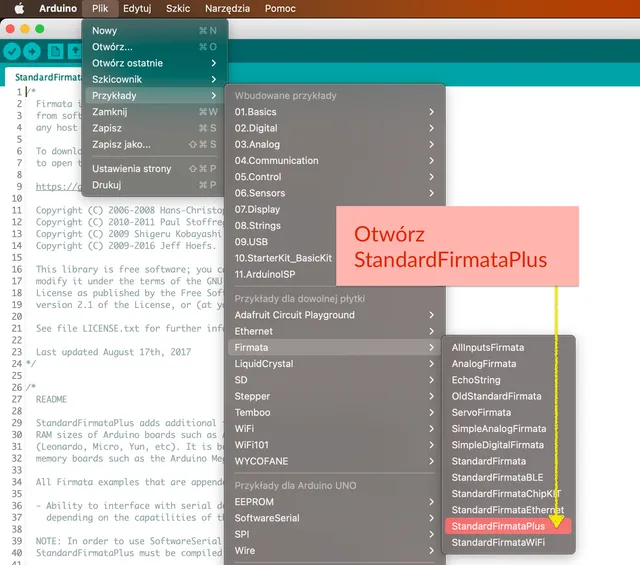Choose Otwórz... from the Plik menu
The width and height of the screenshot is (640, 565).
pos(154,47)
